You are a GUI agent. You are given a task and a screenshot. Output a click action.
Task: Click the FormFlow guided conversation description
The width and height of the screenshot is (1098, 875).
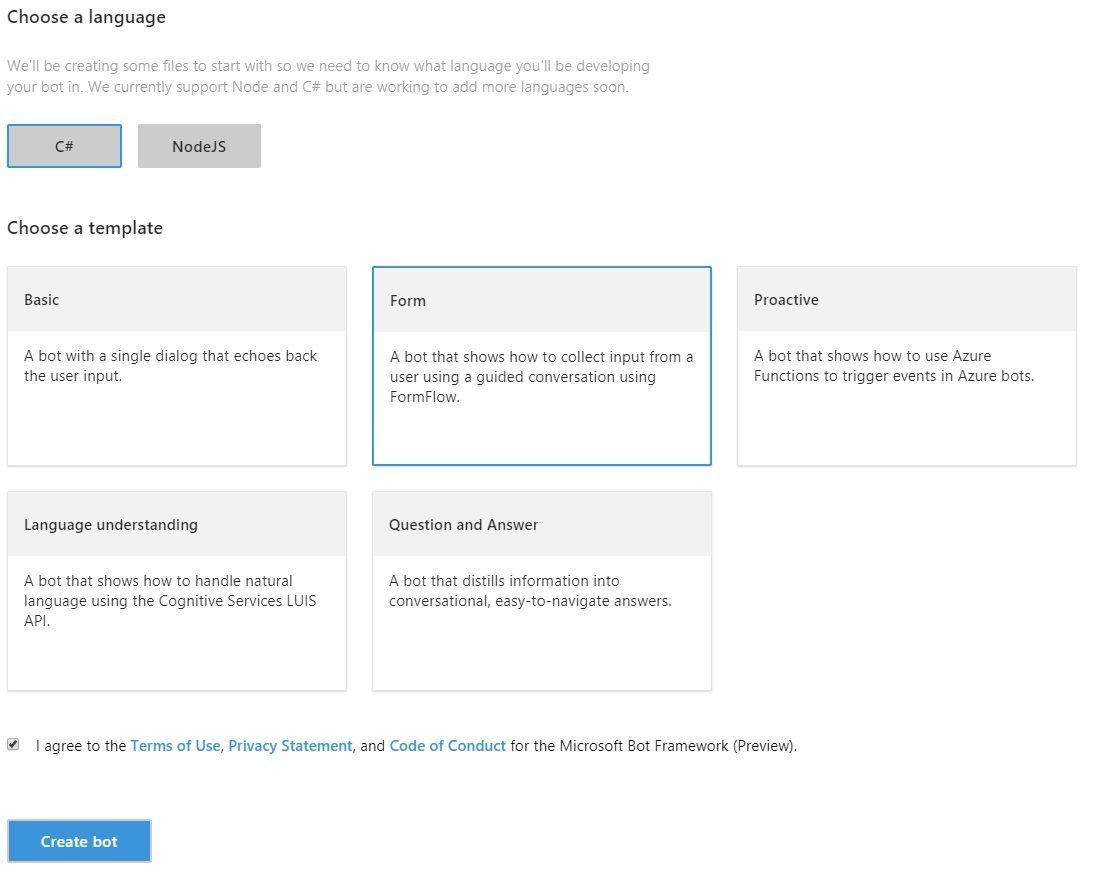pos(541,376)
